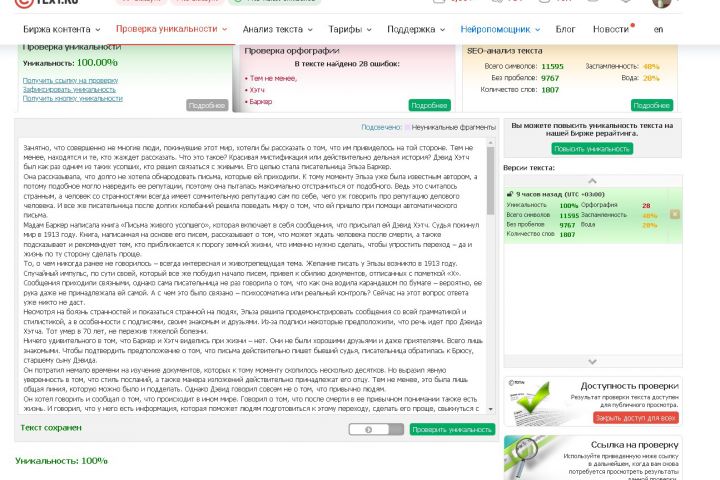Open link Получить кнопку уникальности
Image resolution: width=720 pixels, height=480 pixels.
point(73,98)
